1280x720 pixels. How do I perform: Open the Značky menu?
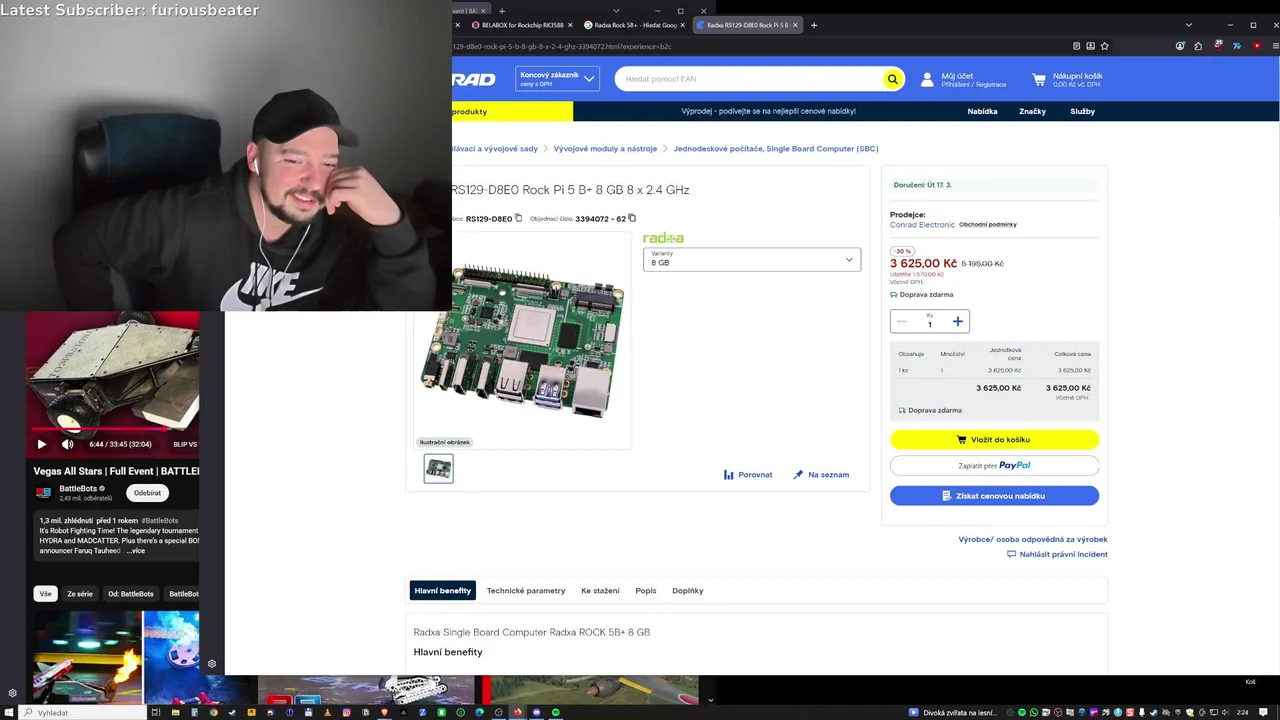pyautogui.click(x=1032, y=111)
